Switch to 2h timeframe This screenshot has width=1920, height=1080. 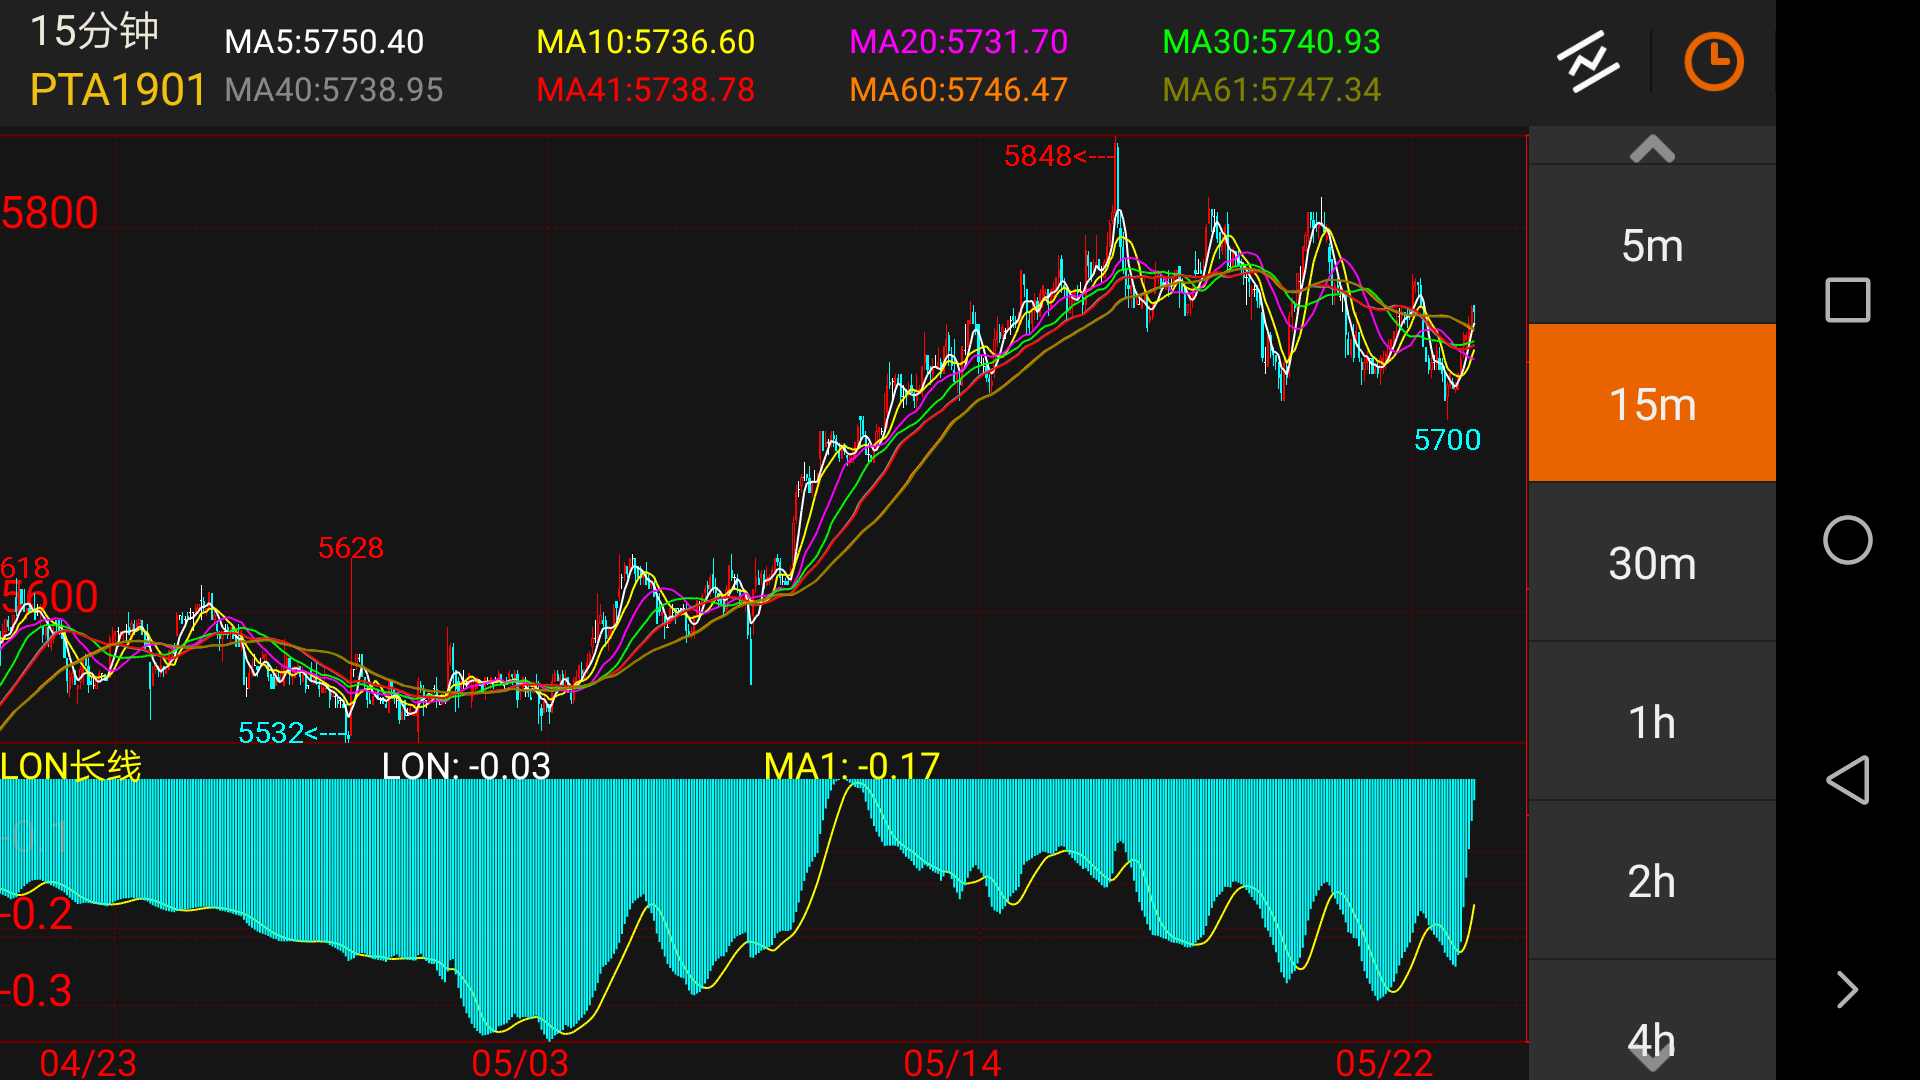coord(1652,881)
